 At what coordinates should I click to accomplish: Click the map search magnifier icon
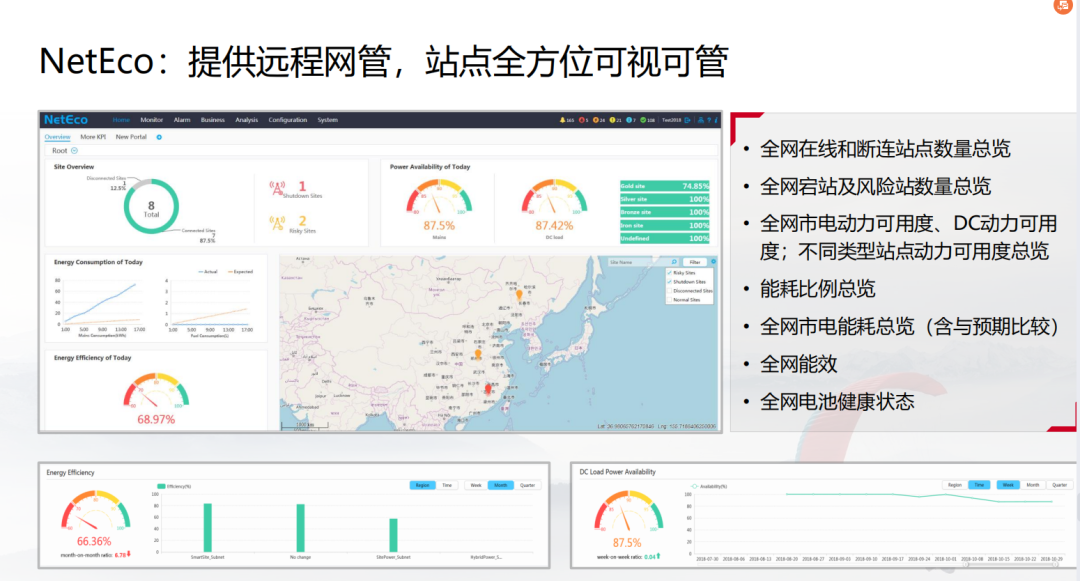[x=674, y=262]
